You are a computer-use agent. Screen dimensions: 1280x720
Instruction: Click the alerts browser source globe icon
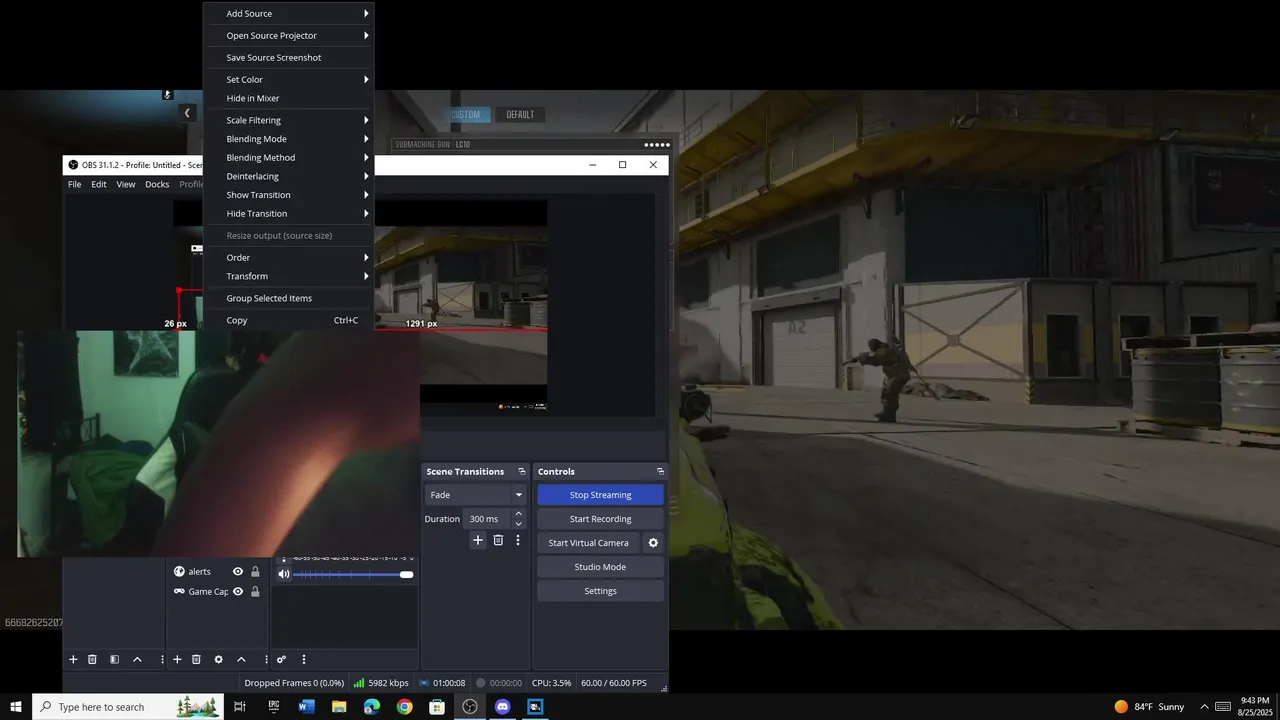[179, 571]
